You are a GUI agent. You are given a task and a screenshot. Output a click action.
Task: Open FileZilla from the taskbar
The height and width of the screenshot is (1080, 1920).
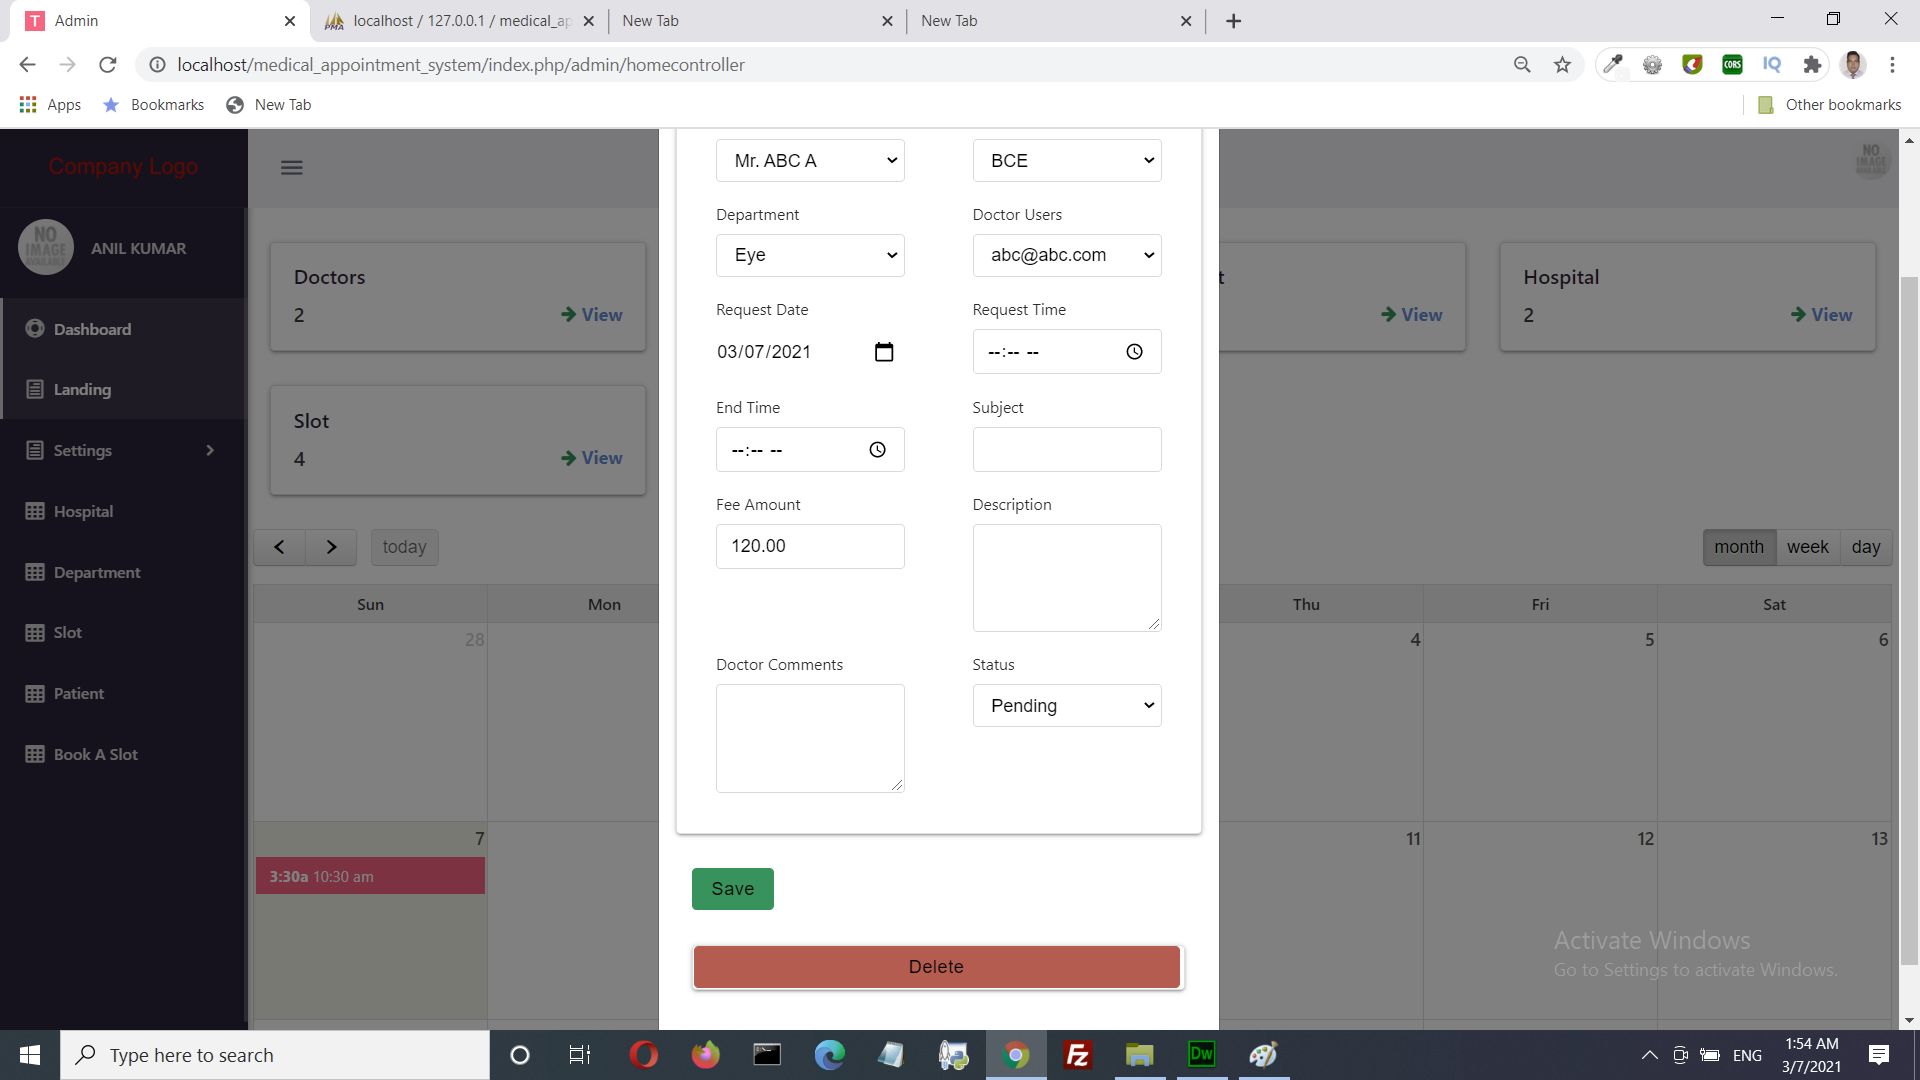(1077, 1055)
